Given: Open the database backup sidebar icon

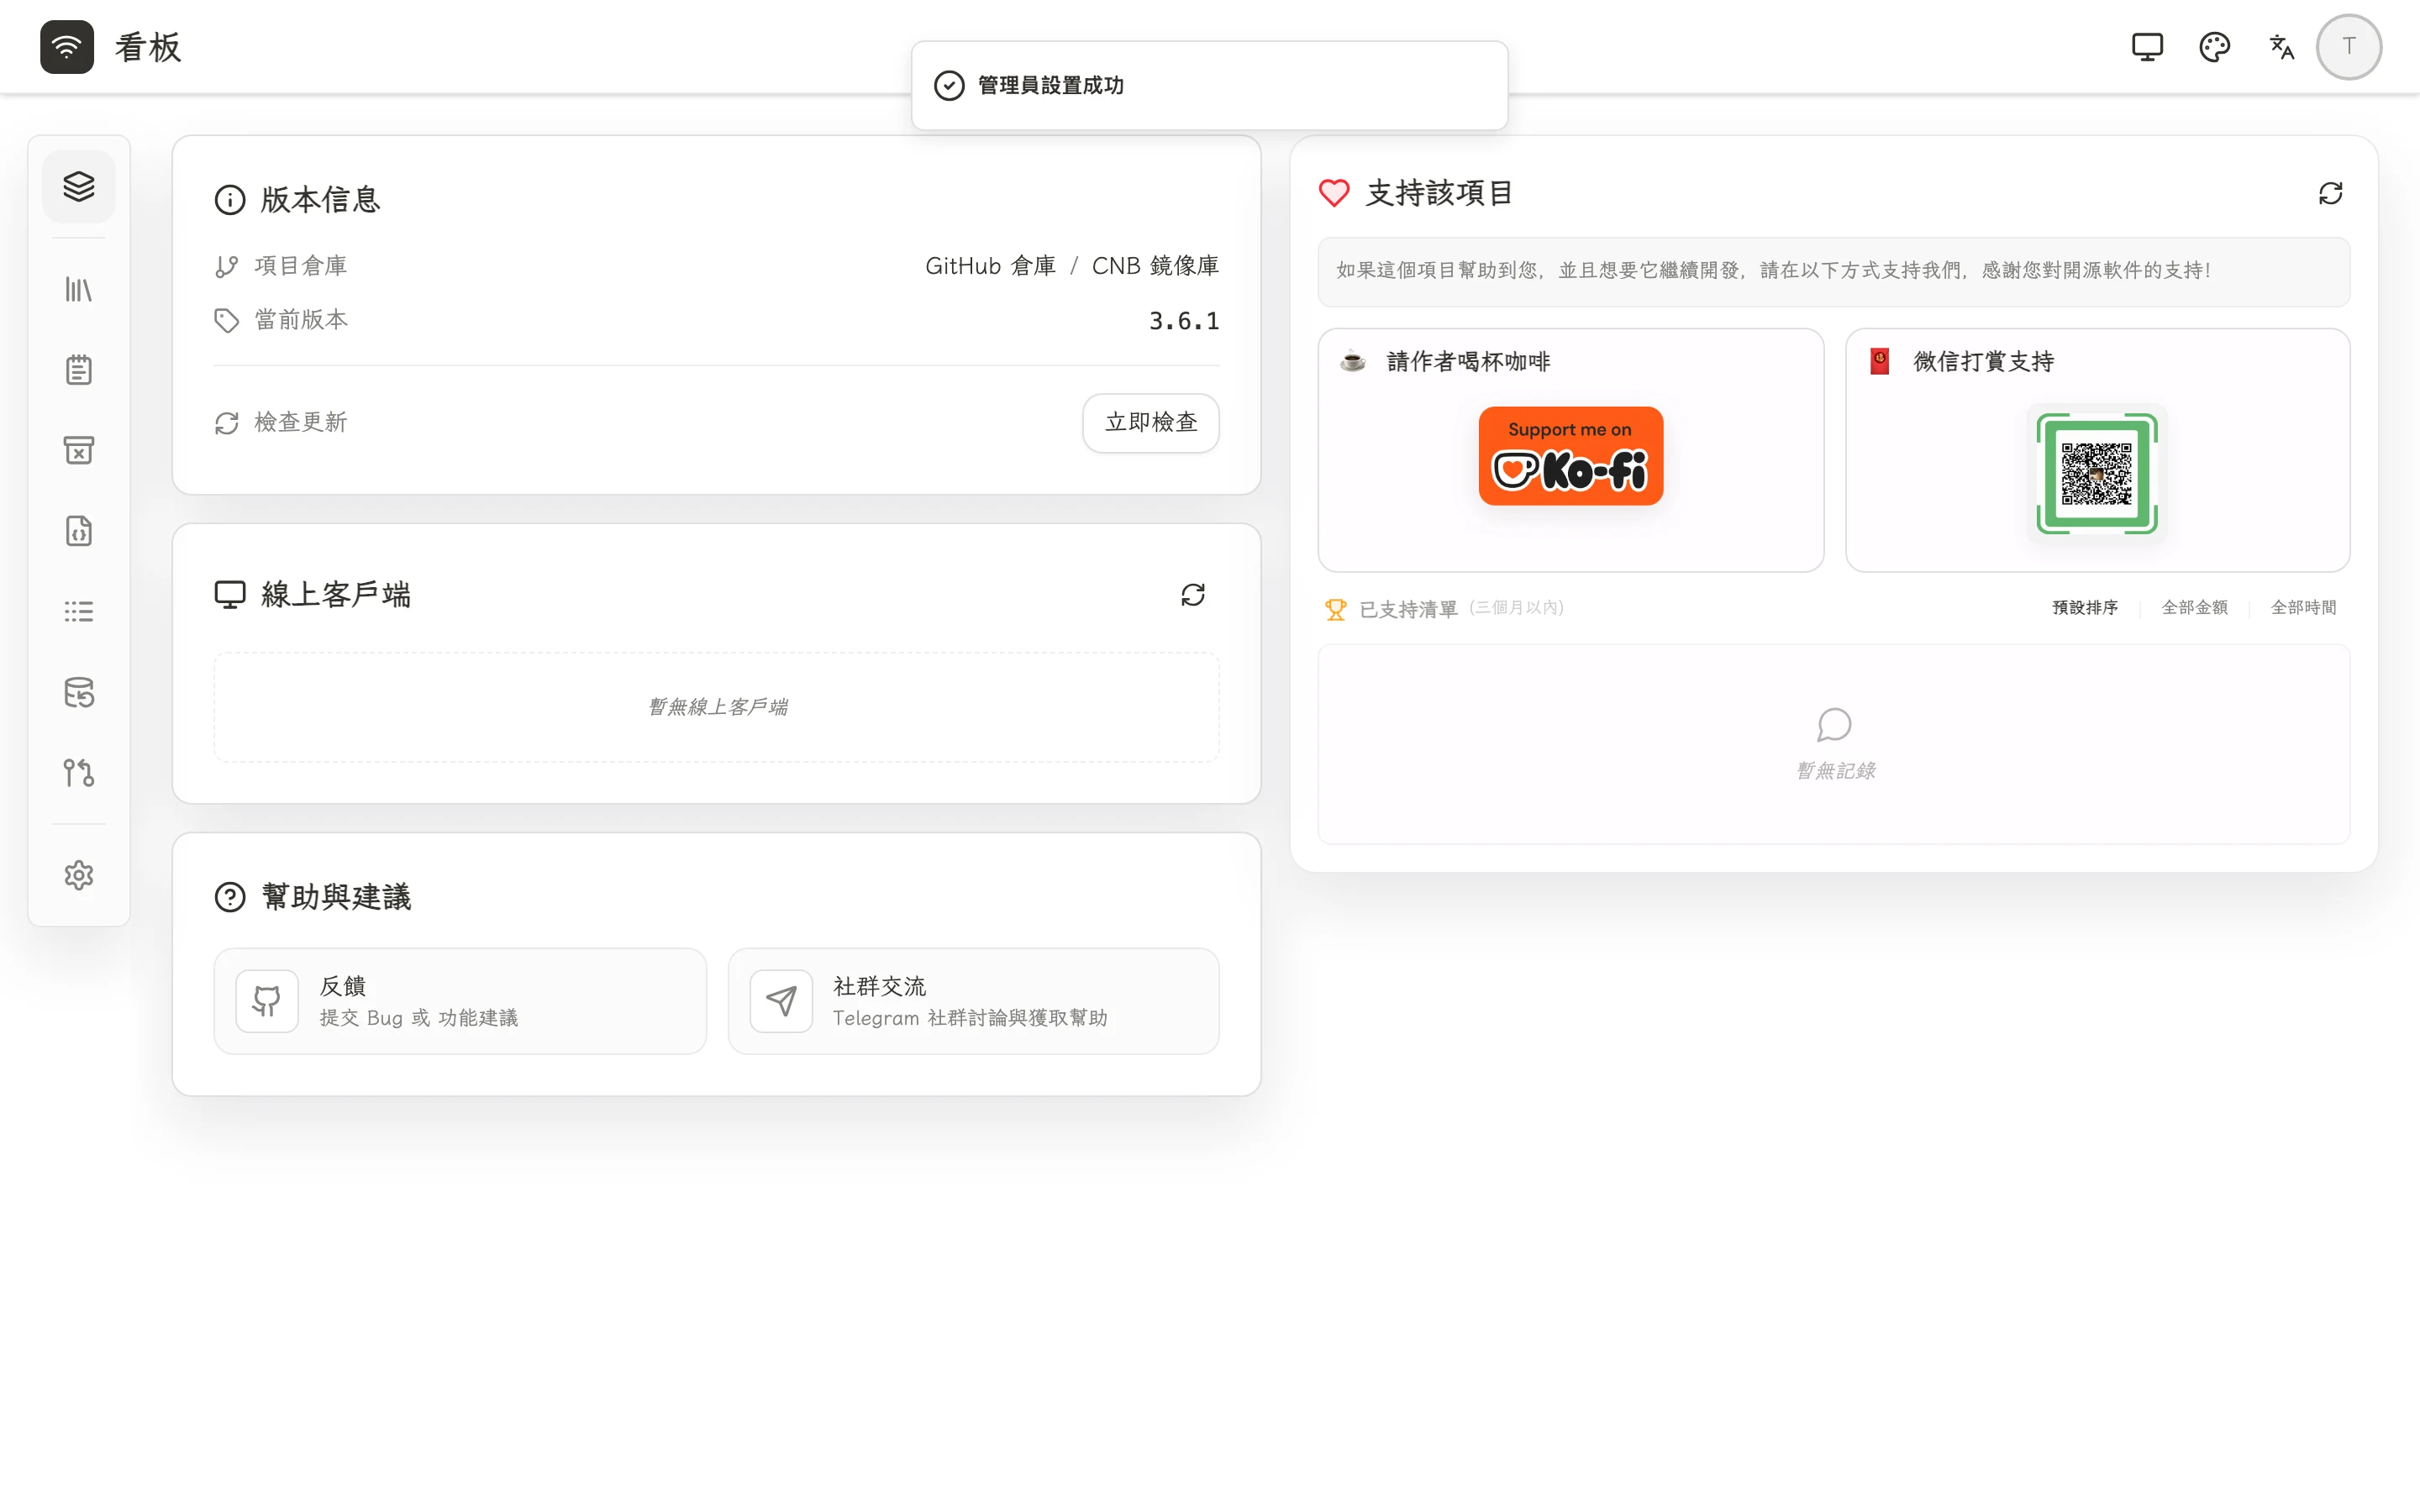Looking at the screenshot, I should click(x=79, y=692).
